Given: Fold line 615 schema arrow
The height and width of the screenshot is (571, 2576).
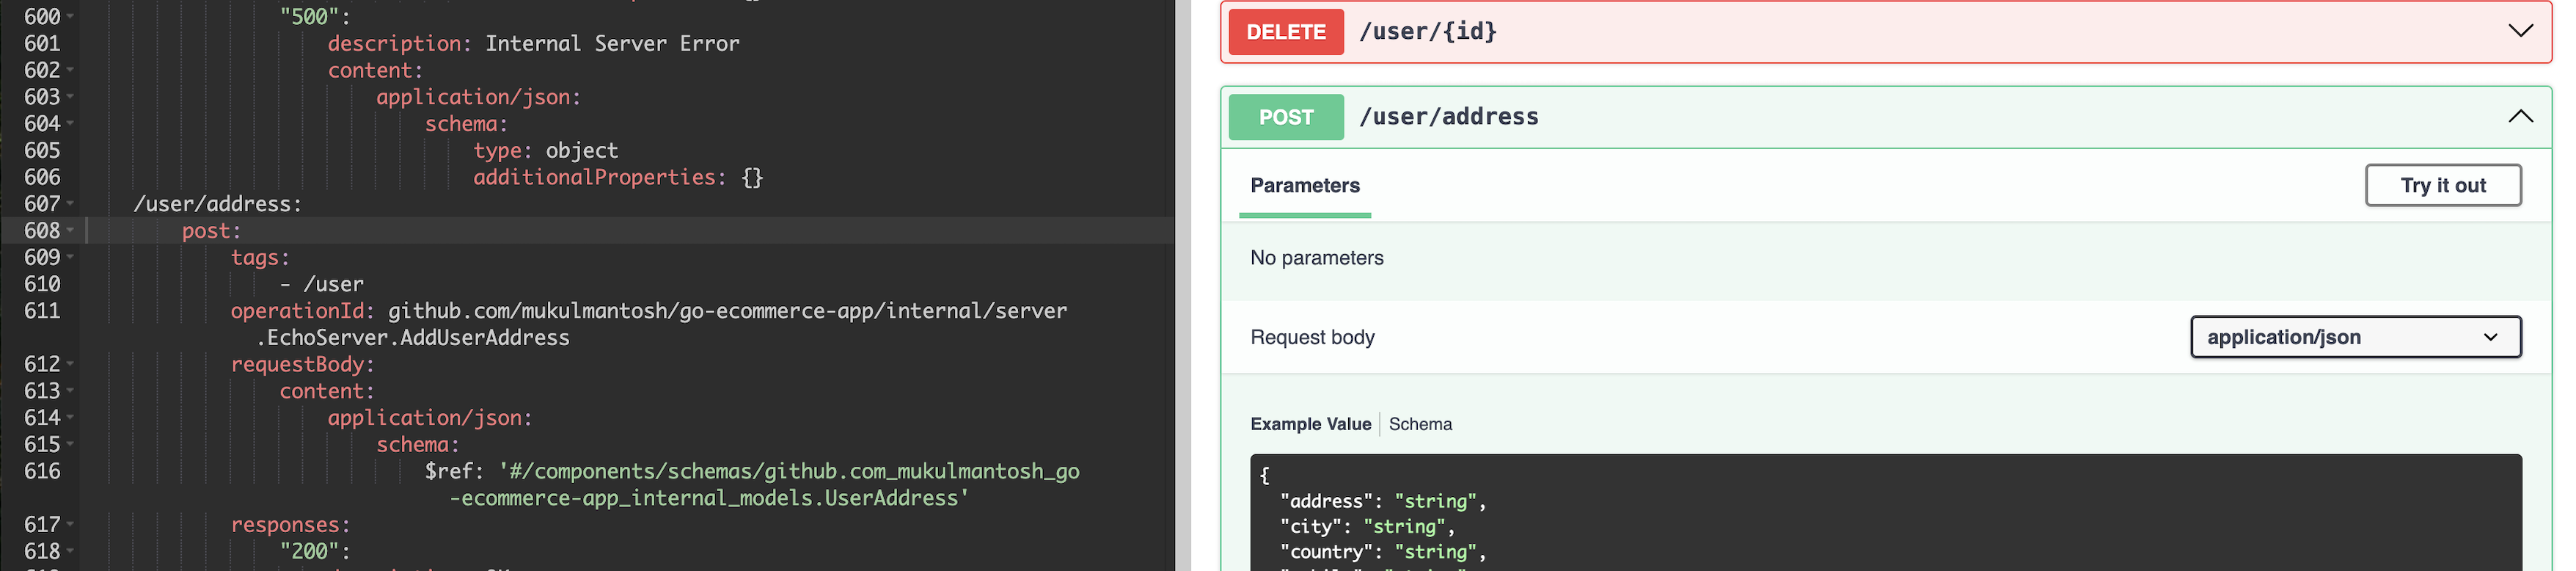Looking at the screenshot, I should (70, 444).
